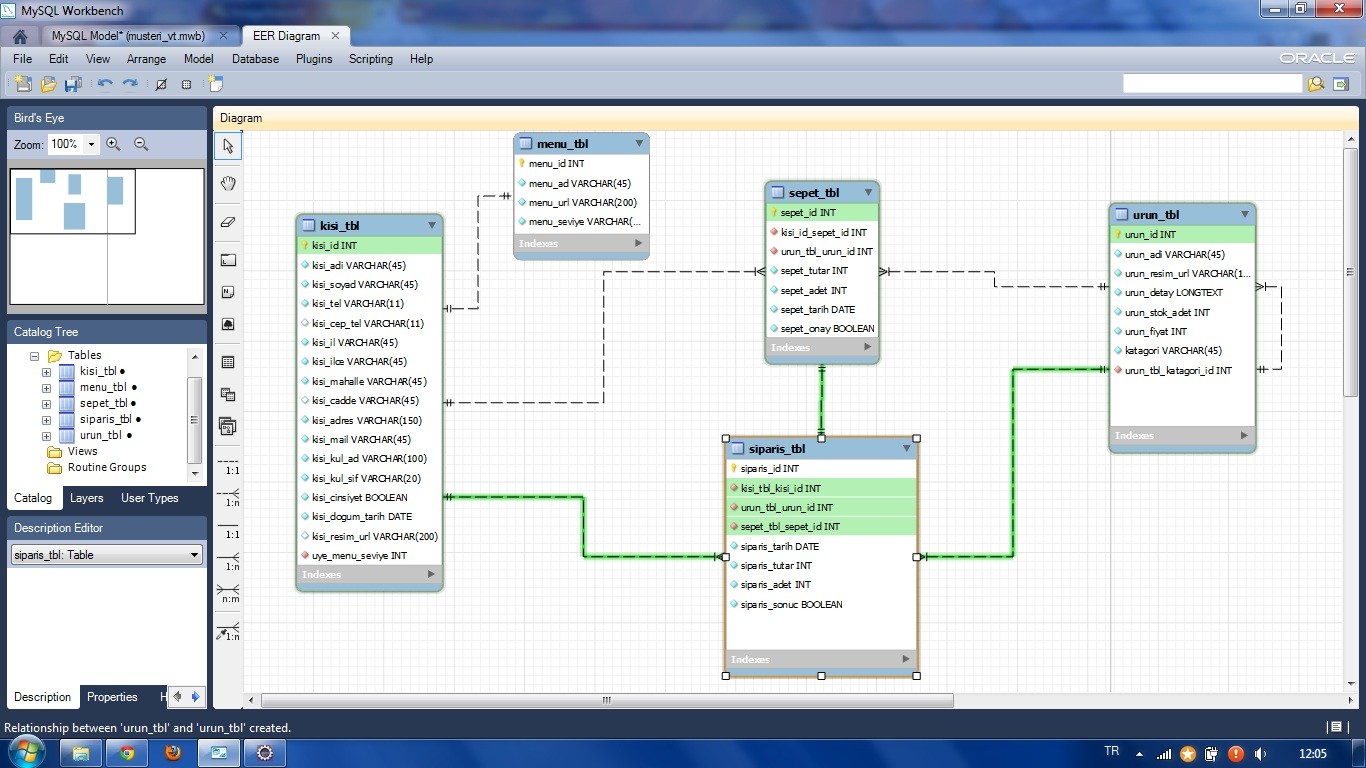
Task: Switch to the User Types tab
Action: 149,498
